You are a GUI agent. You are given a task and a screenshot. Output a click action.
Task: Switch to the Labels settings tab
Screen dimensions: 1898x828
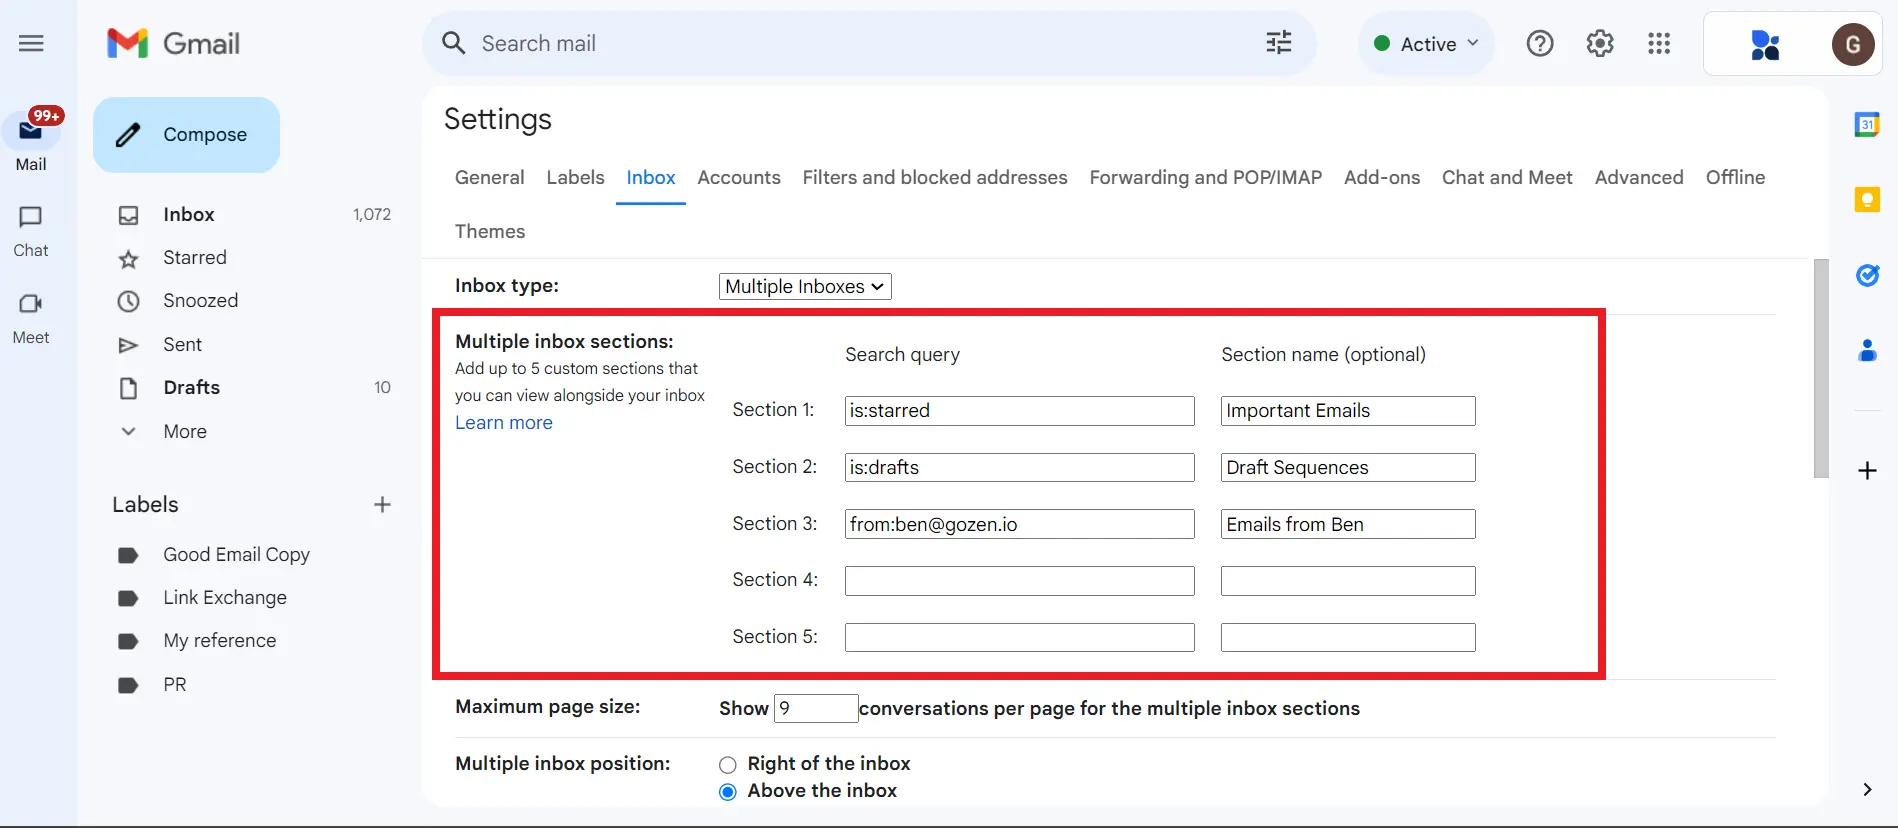[x=575, y=177]
